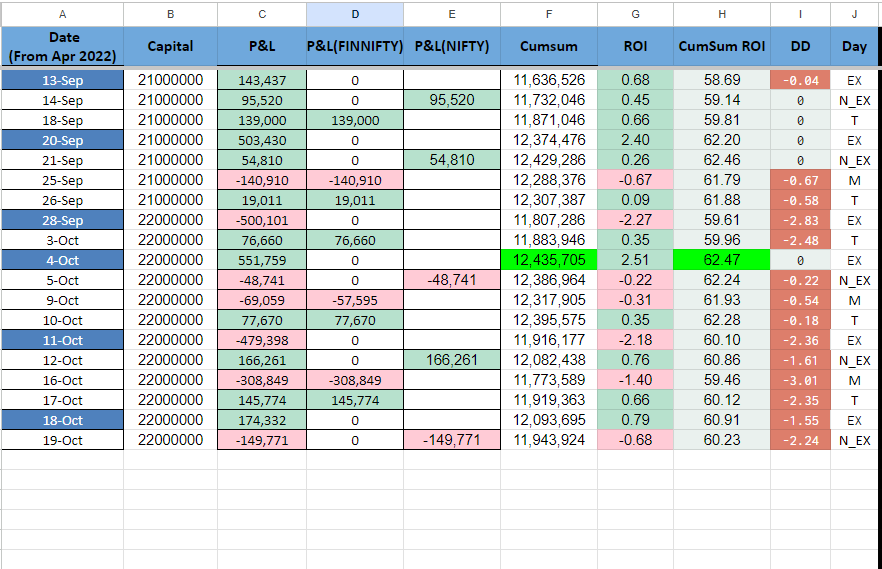Click ROI value 2.40

pos(635,140)
